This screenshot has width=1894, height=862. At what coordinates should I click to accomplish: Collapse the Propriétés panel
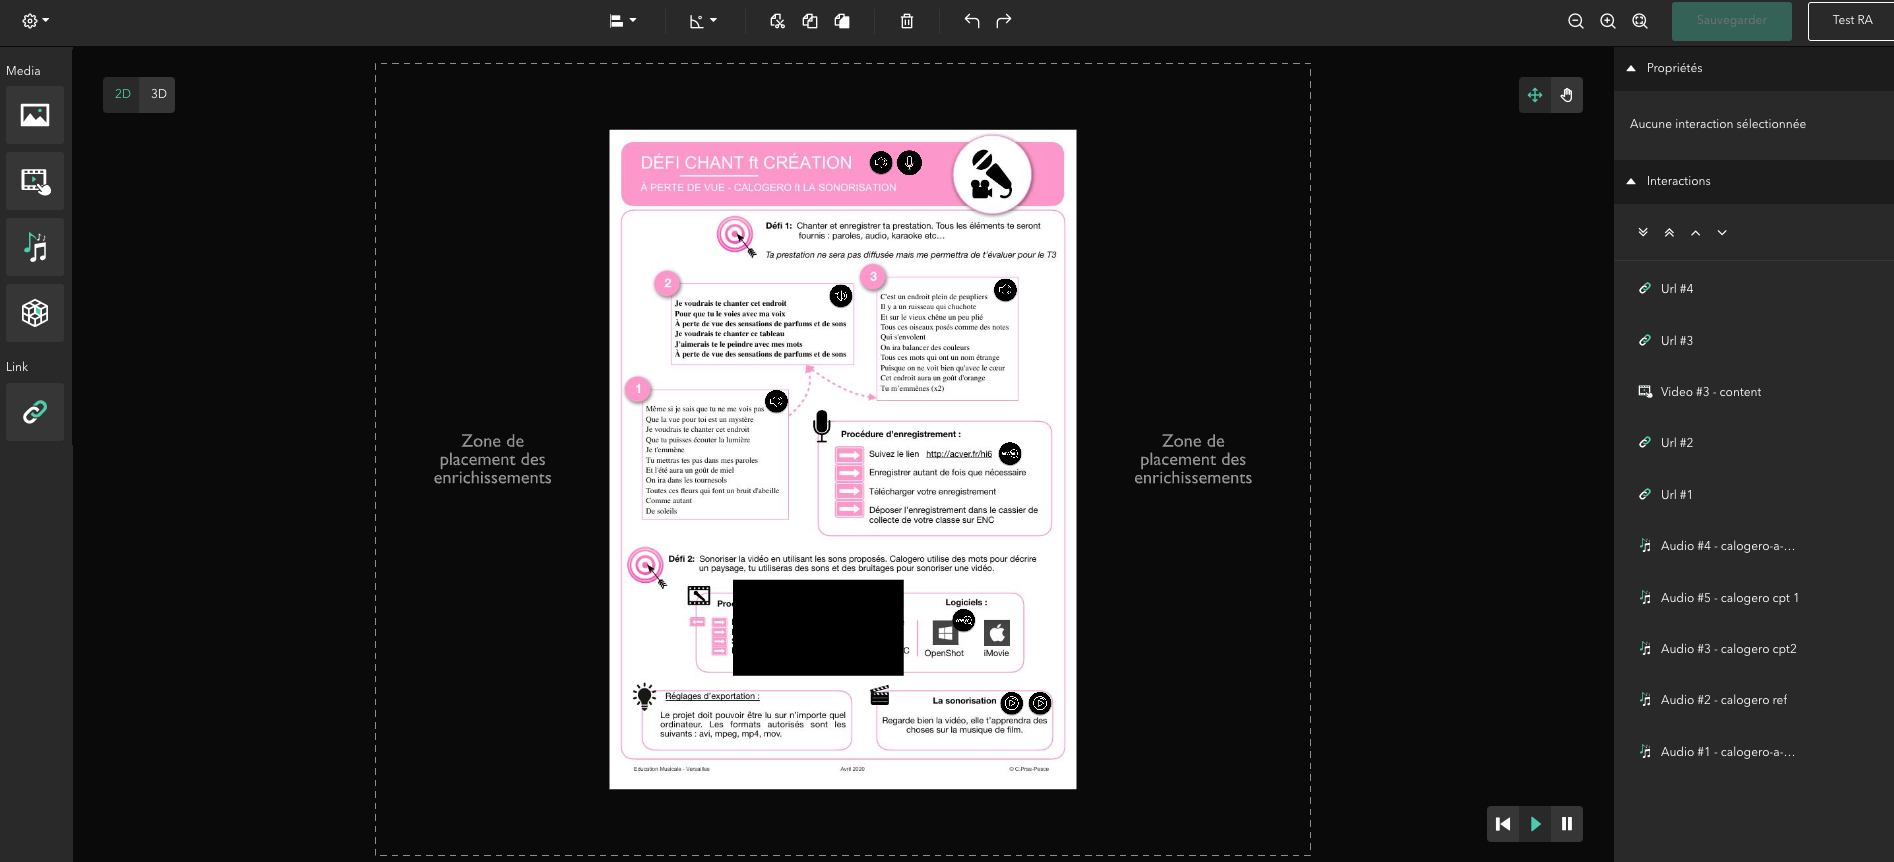coord(1631,68)
